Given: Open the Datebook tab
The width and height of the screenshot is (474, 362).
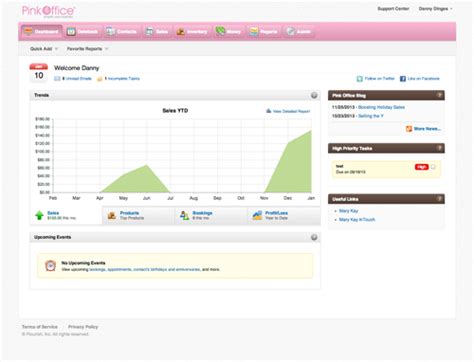Looking at the screenshot, I should pos(82,32).
